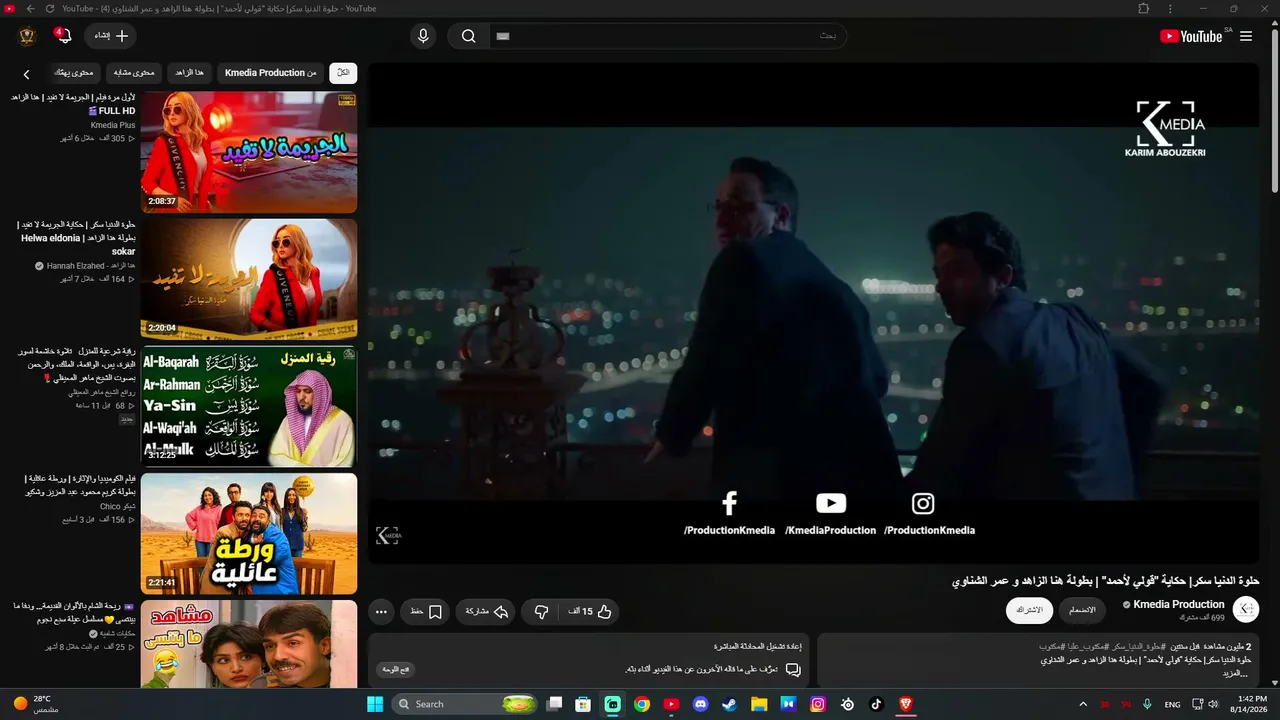Go back with the browser back arrow
Viewport: 1280px width, 720px height.
pos(30,8)
